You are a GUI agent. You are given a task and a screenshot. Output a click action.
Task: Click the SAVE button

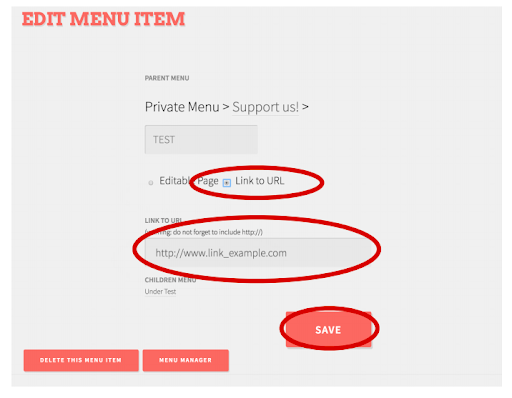tap(328, 330)
